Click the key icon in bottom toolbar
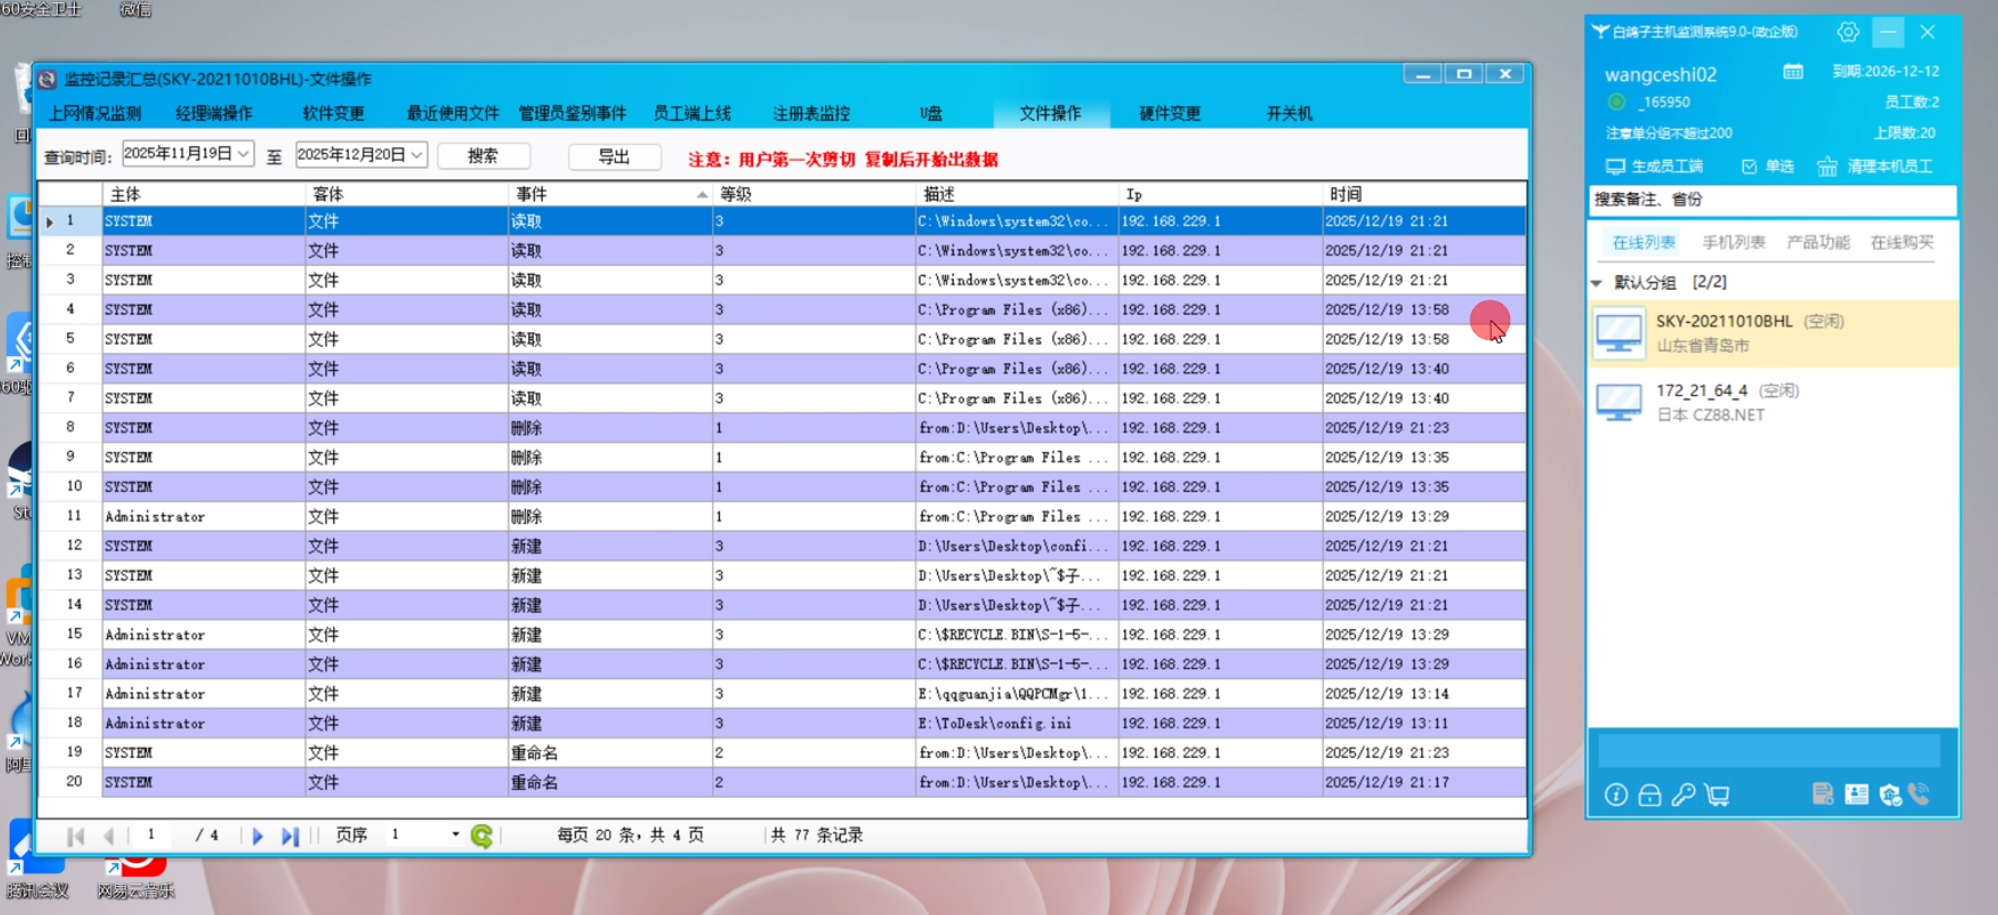Viewport: 1998px width, 915px height. pos(1683,795)
